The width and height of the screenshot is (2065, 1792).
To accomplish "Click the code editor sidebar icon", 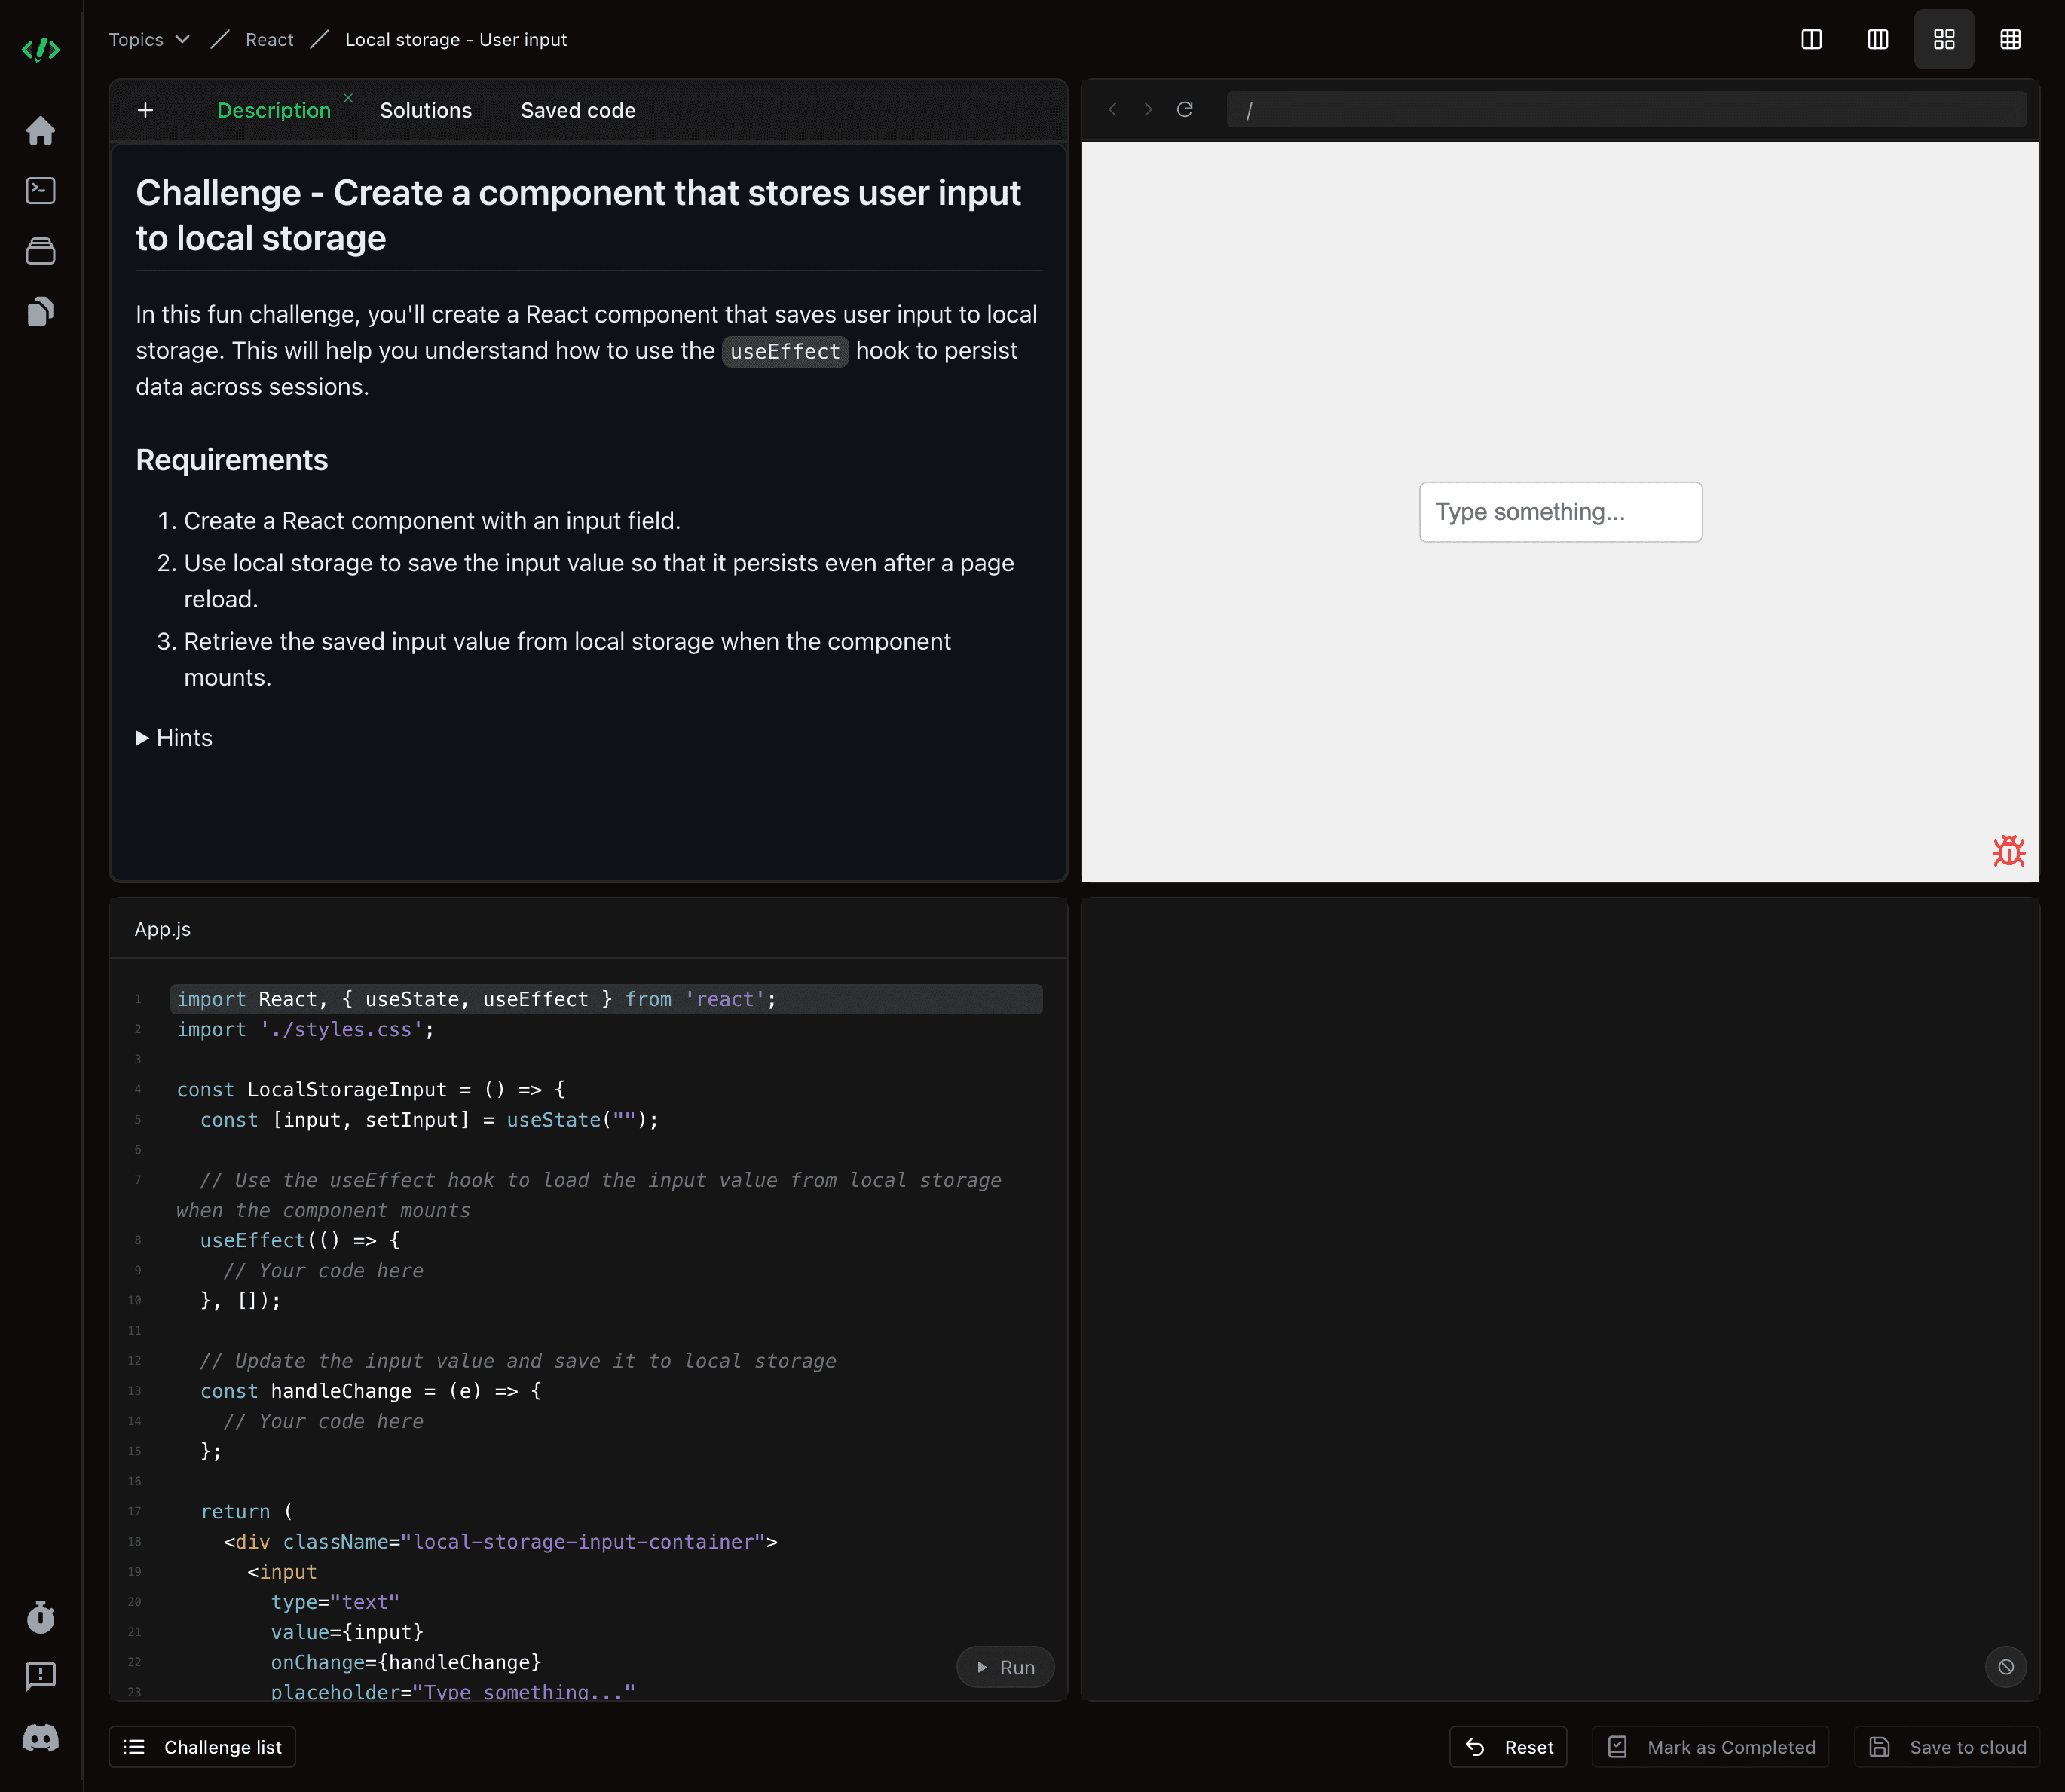I will pos(42,191).
